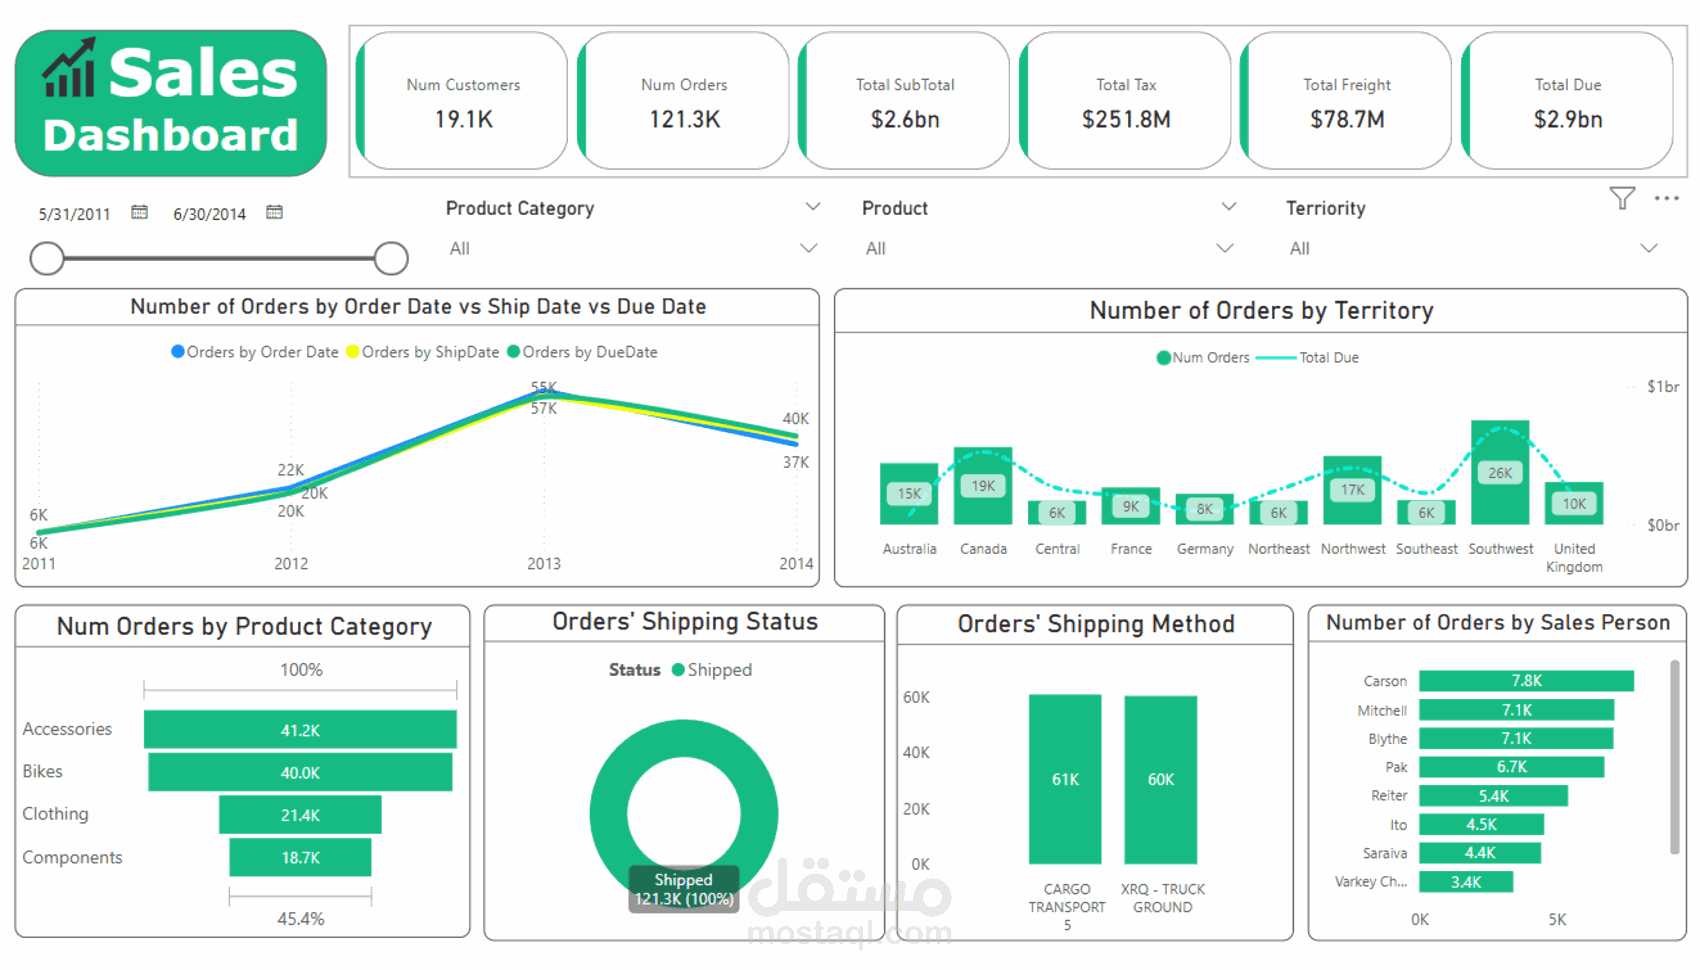Select the Southwest territory bar
The image size is (1700, 970).
[x=1500, y=472]
